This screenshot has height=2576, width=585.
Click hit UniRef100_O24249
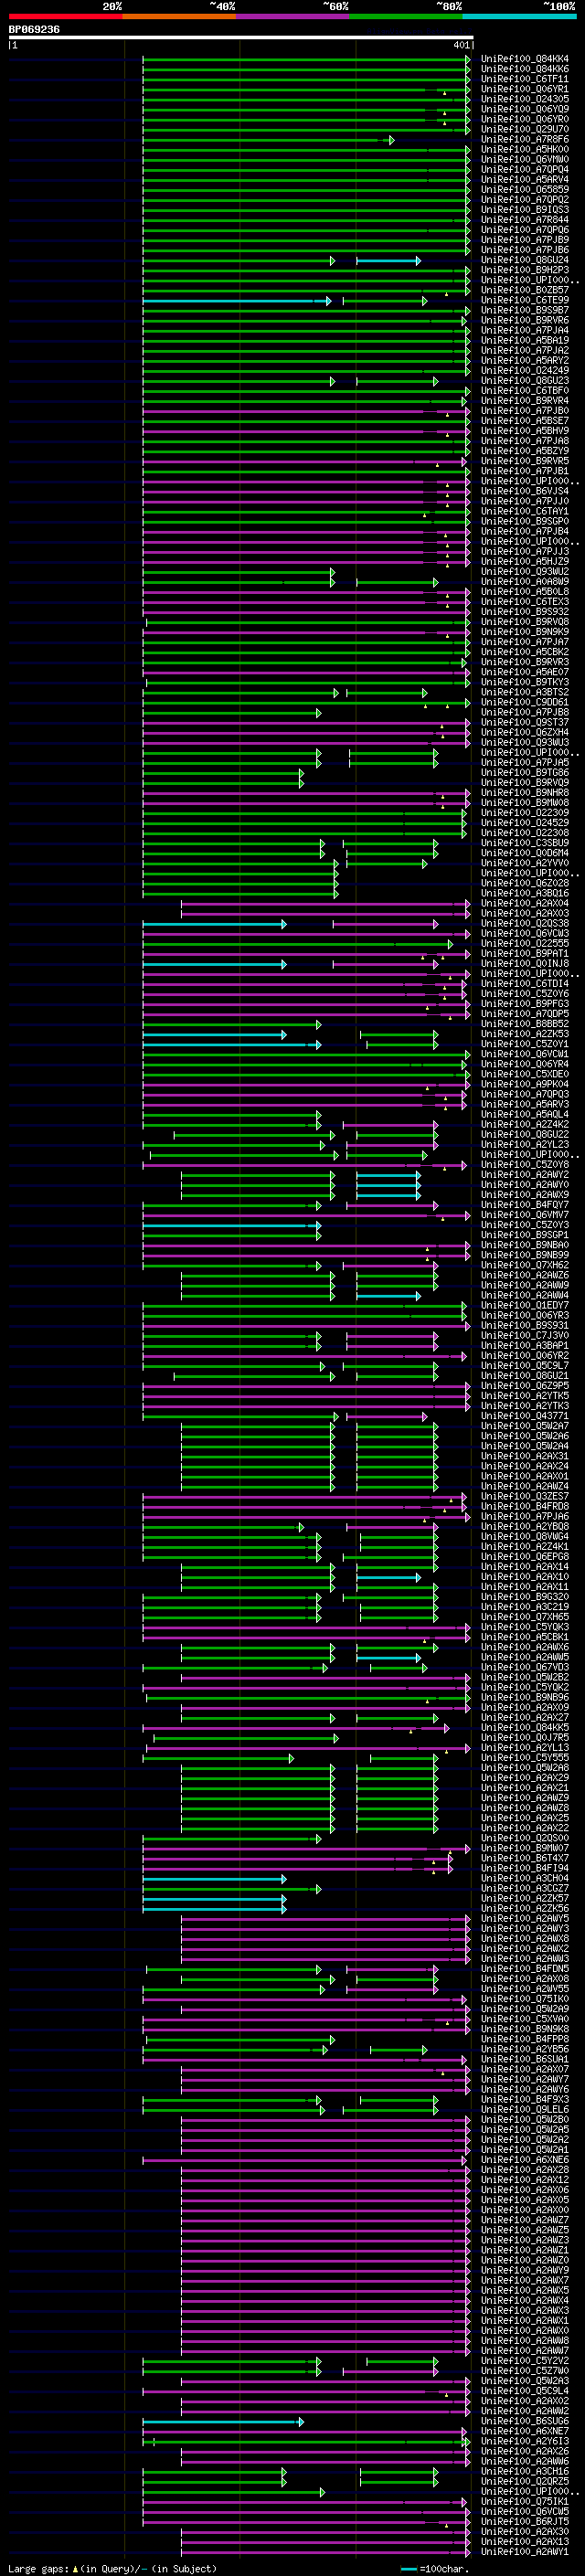525,370
